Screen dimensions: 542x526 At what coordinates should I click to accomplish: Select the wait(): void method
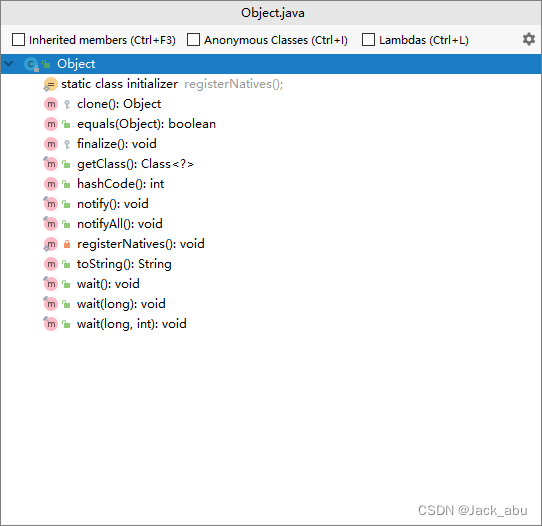[108, 284]
